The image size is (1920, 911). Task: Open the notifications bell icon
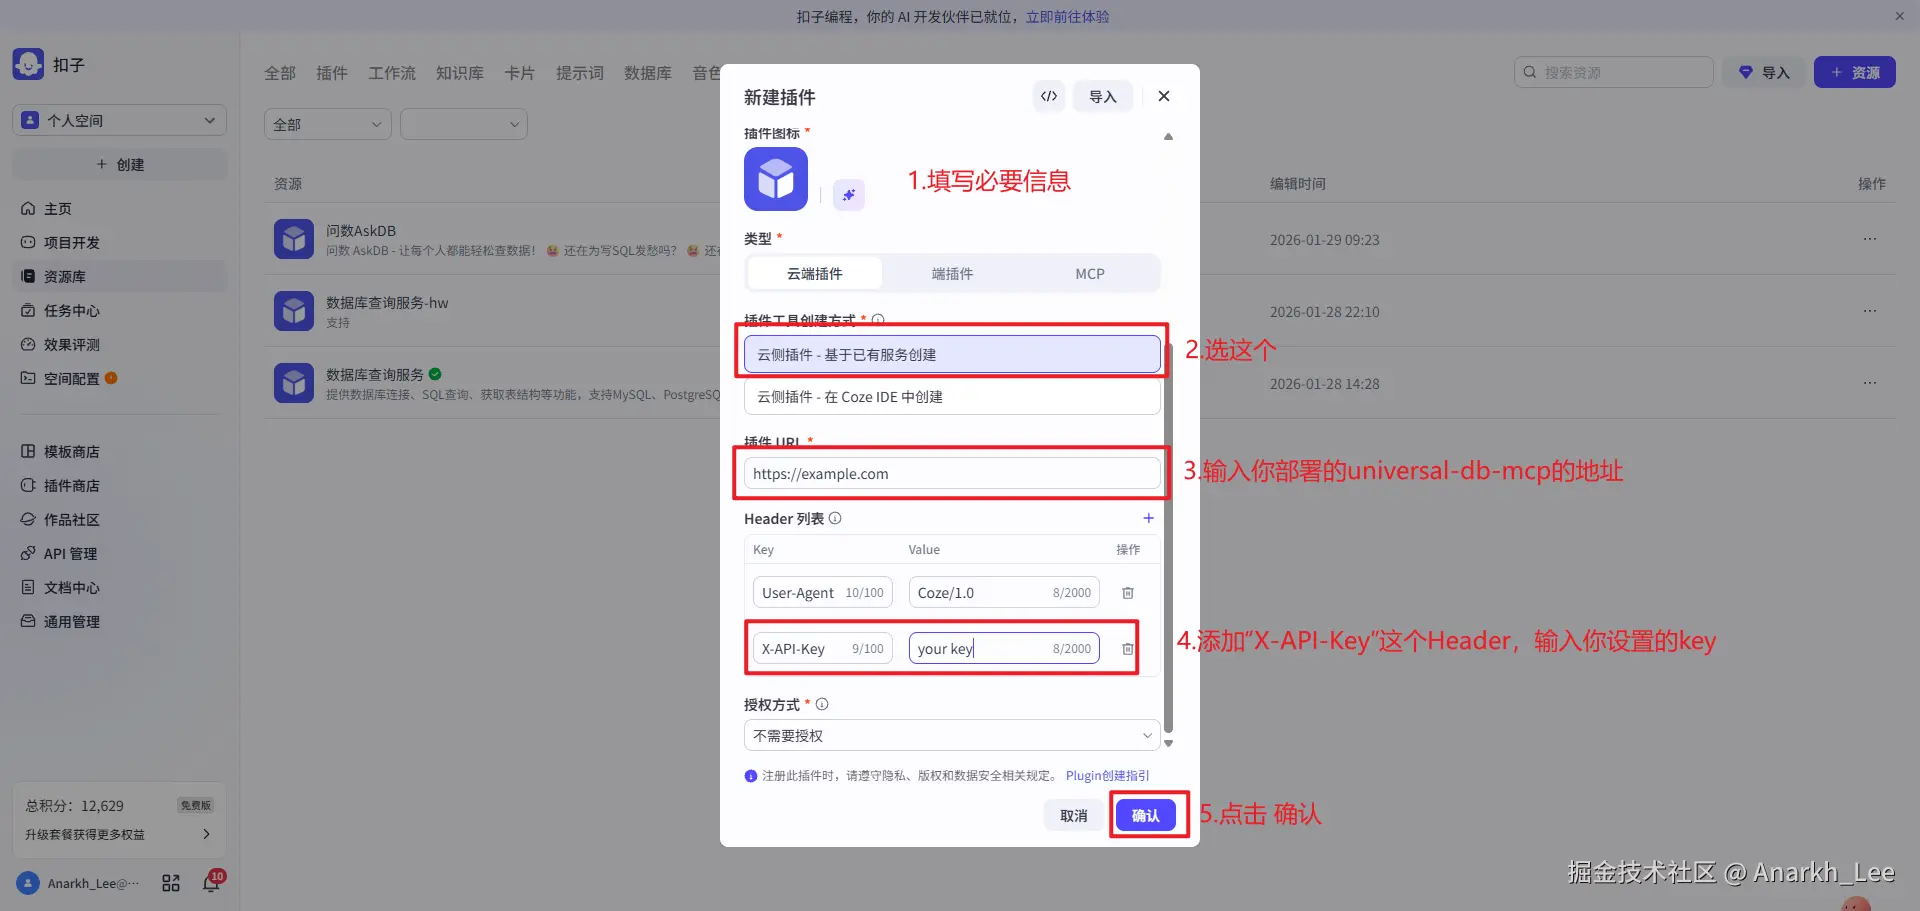click(211, 883)
